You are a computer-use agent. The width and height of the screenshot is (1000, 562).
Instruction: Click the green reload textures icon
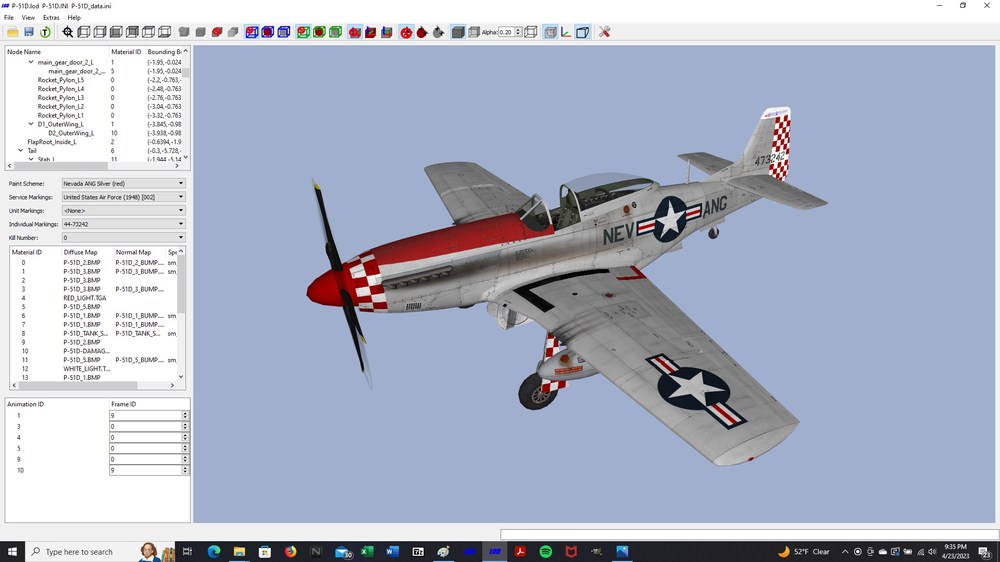45,32
